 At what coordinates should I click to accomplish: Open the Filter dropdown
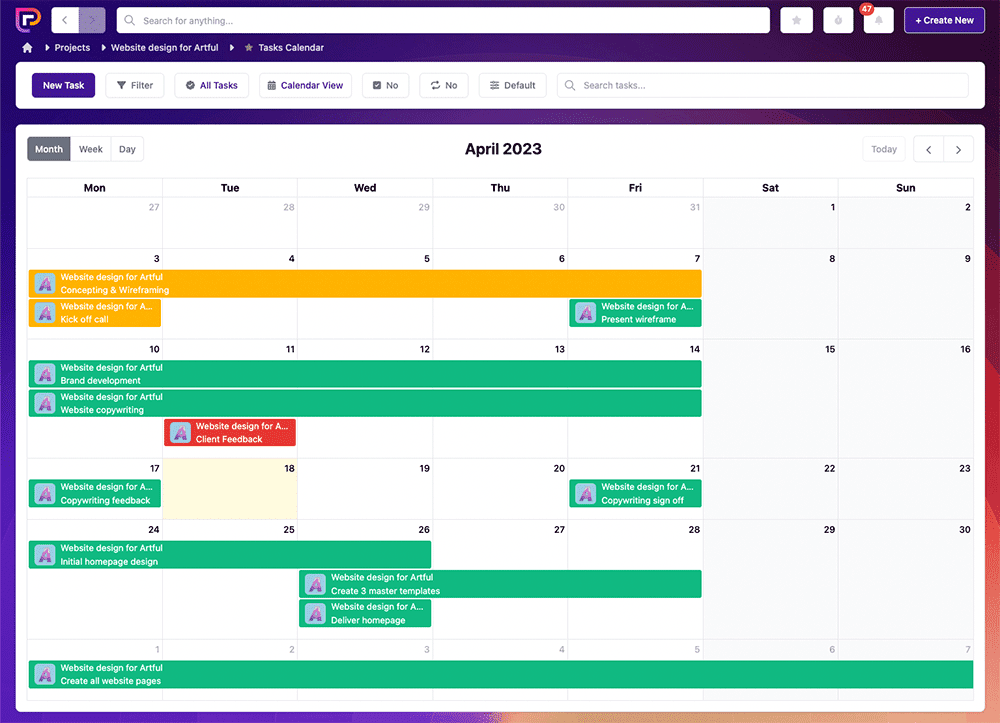135,85
